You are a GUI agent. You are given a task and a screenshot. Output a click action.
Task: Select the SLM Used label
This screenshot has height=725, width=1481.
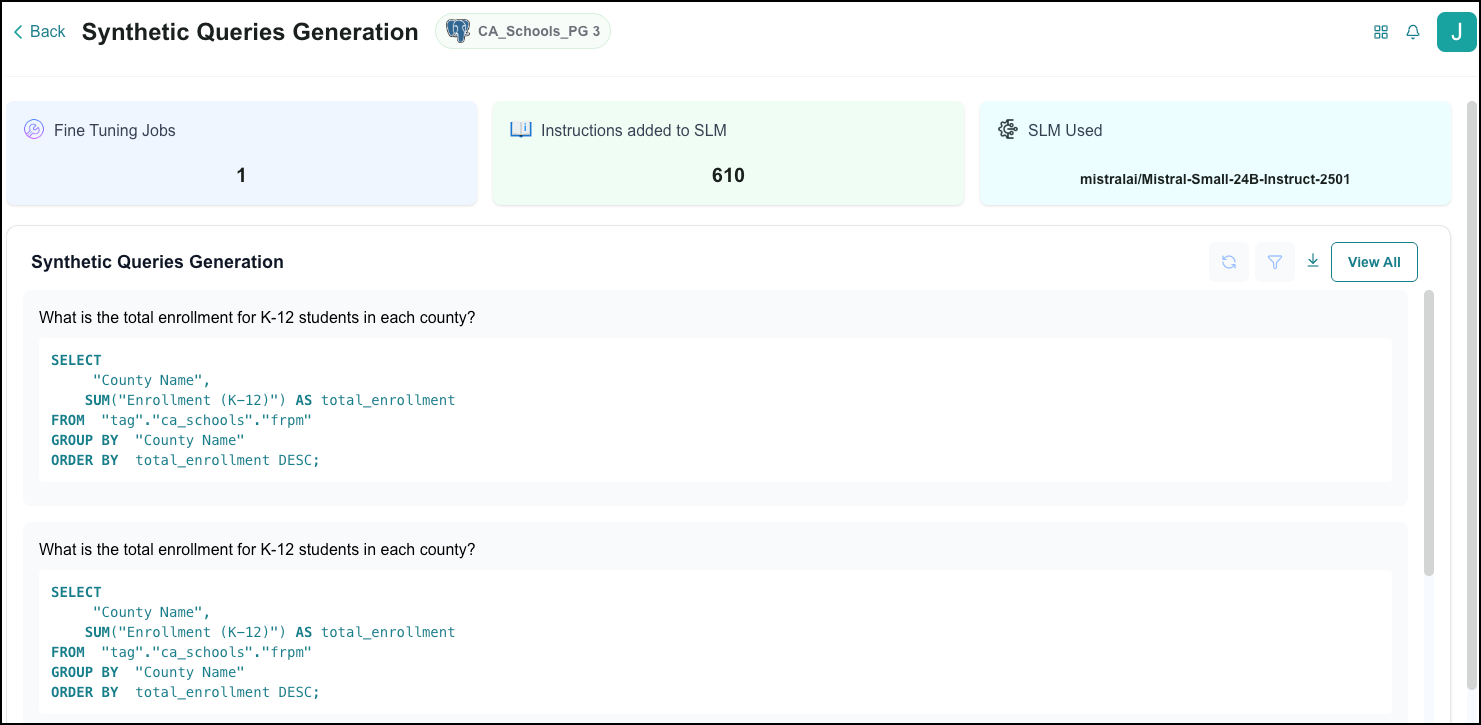coord(1065,130)
